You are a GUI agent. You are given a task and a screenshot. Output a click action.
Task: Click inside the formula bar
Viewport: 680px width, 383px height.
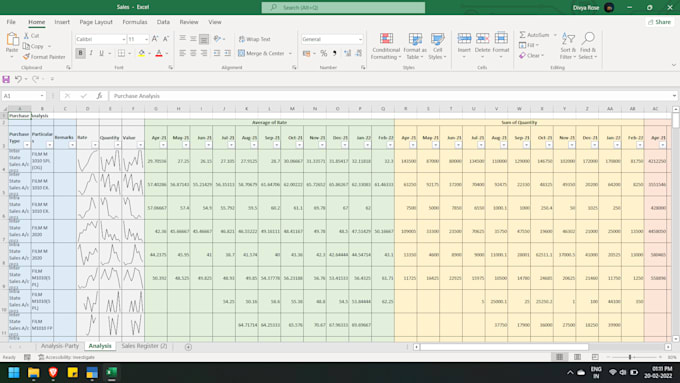pyautogui.click(x=390, y=96)
